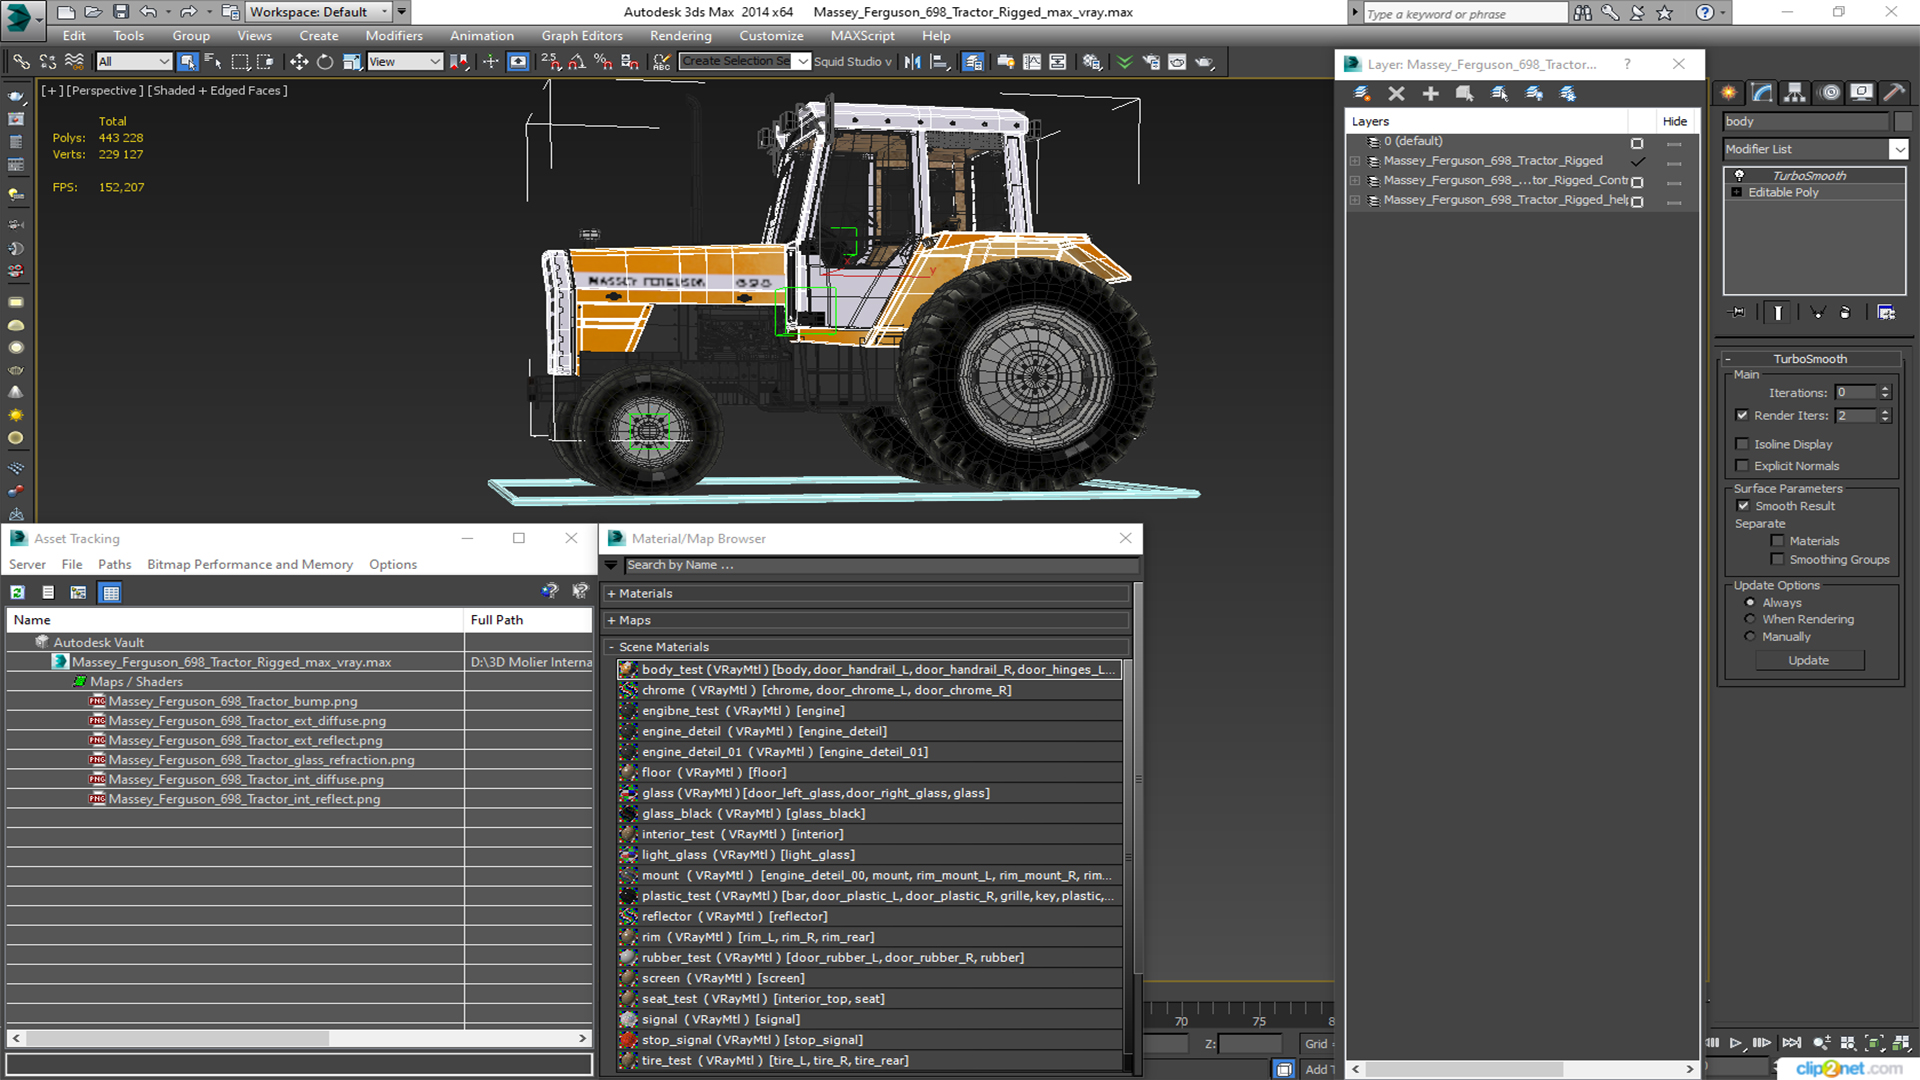Viewport: 1920px width, 1080px height.
Task: Activate Select and Uniform Scale tool
Action: (351, 62)
